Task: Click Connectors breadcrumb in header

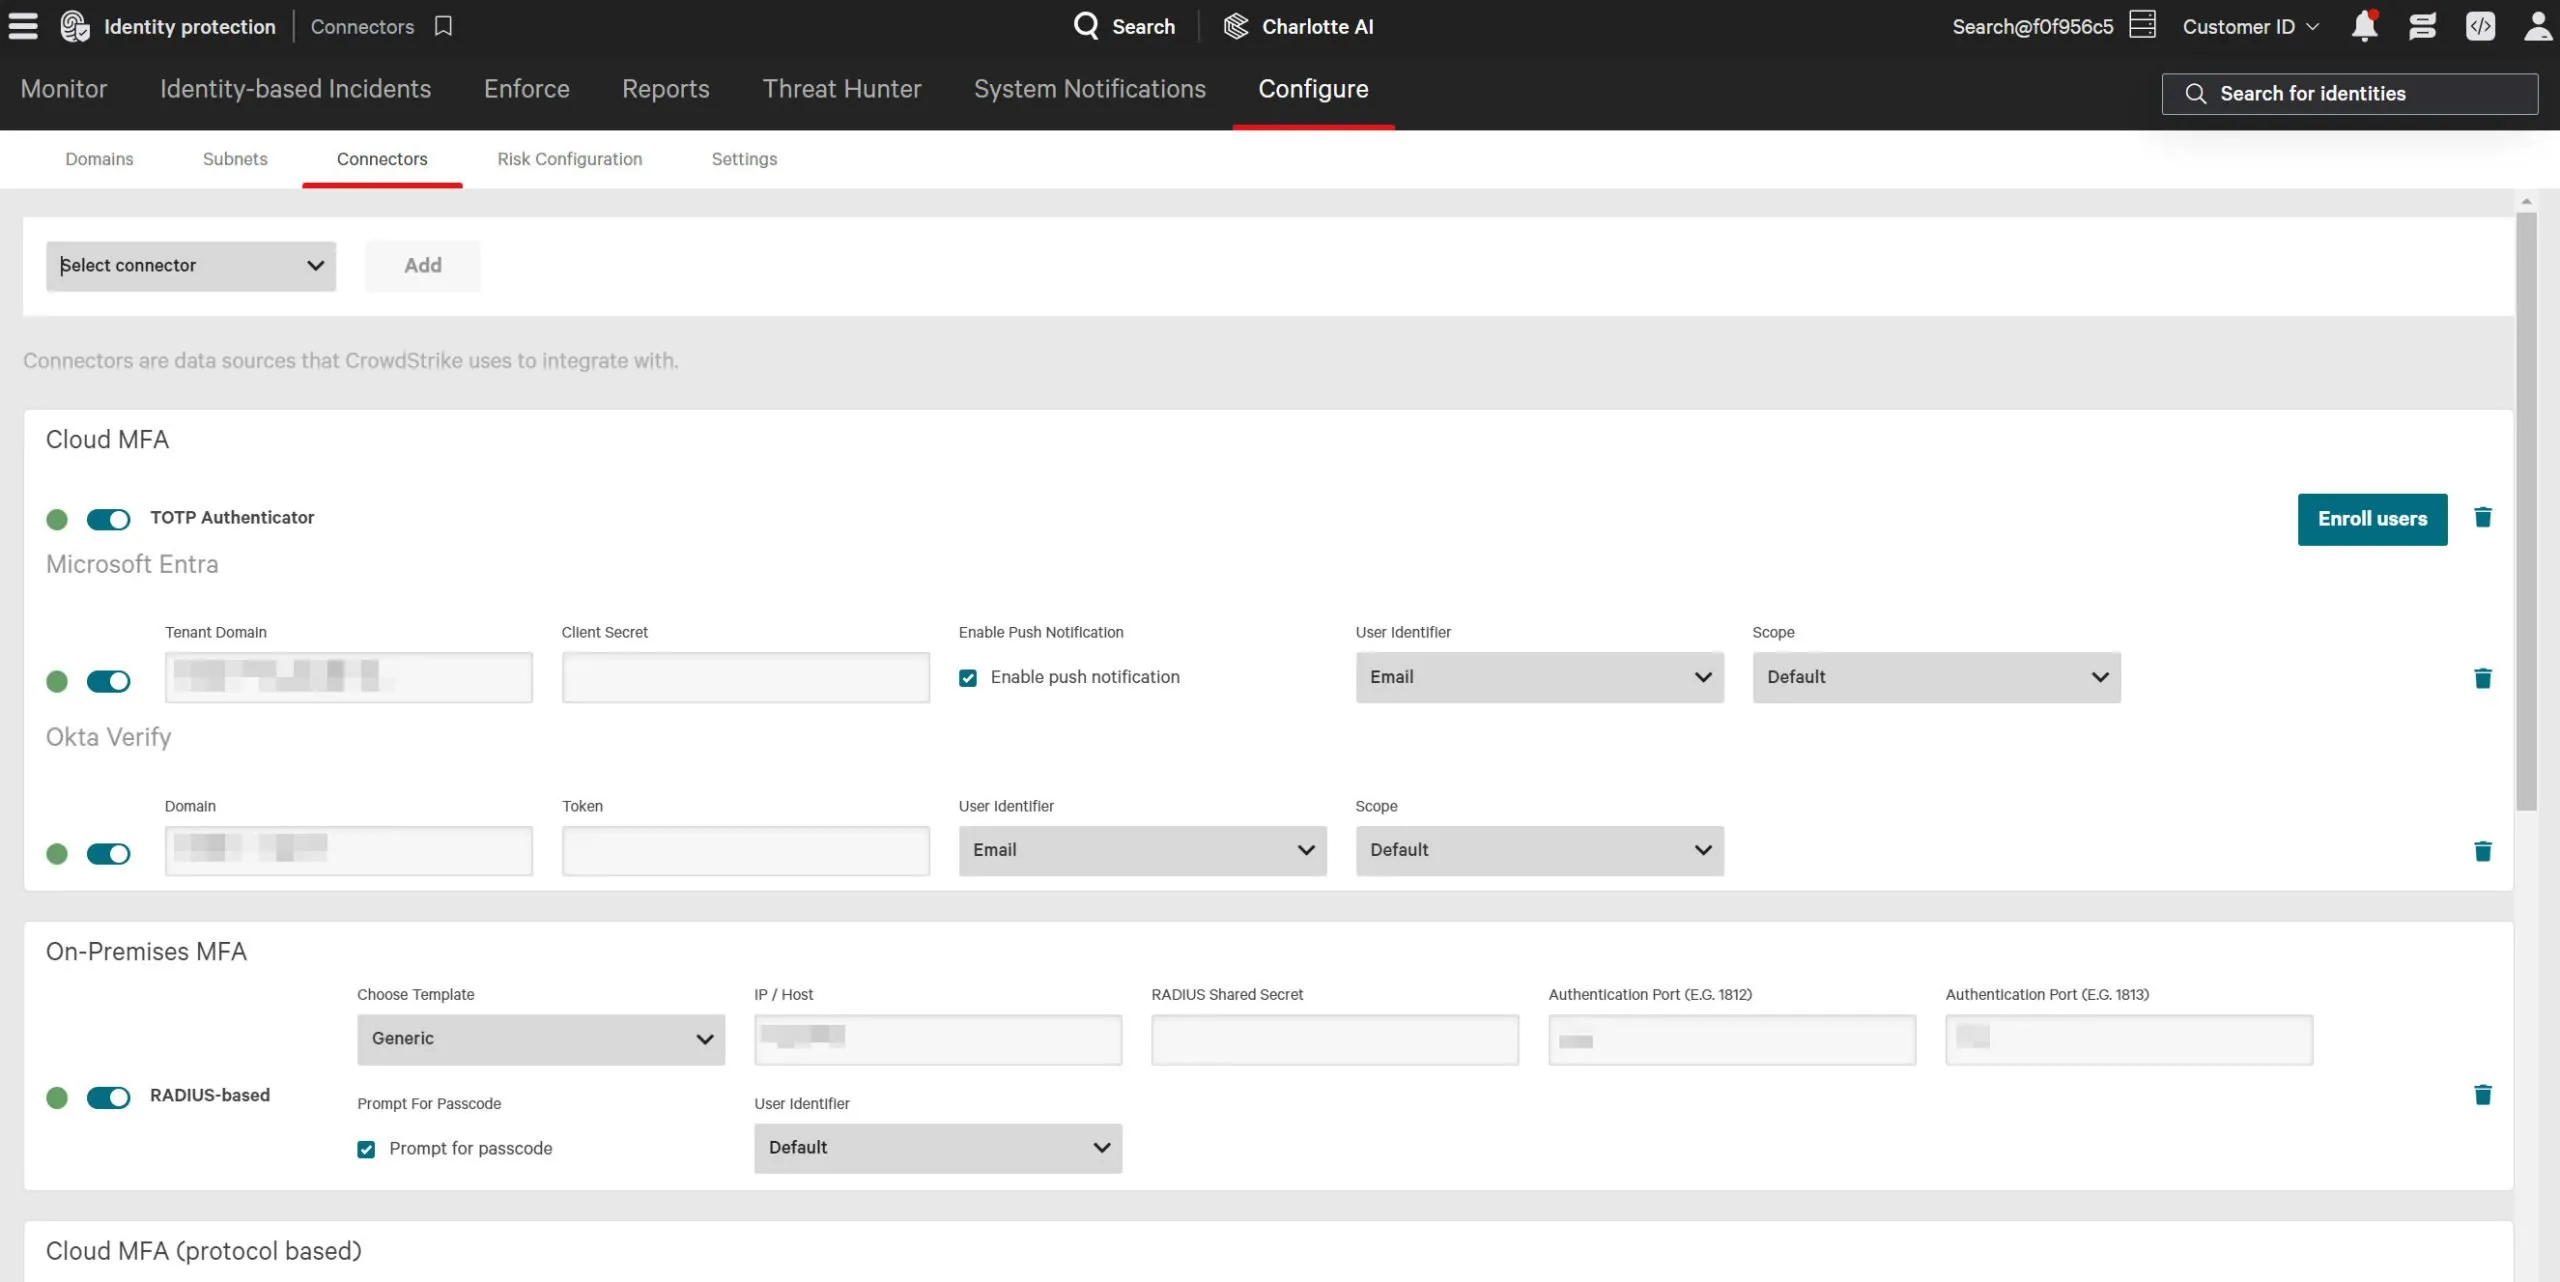Action: (362, 27)
